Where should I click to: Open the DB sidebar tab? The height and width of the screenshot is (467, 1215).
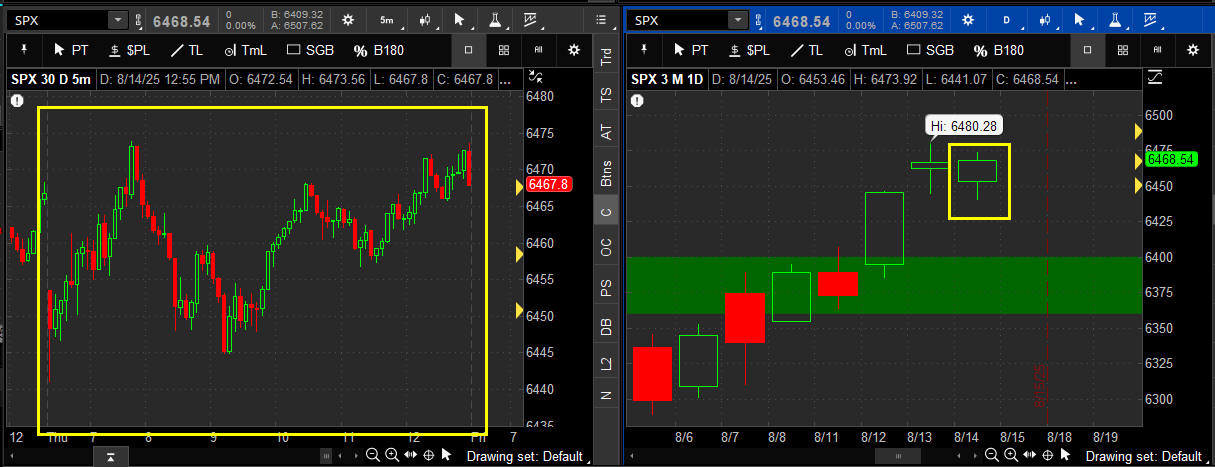(x=604, y=326)
